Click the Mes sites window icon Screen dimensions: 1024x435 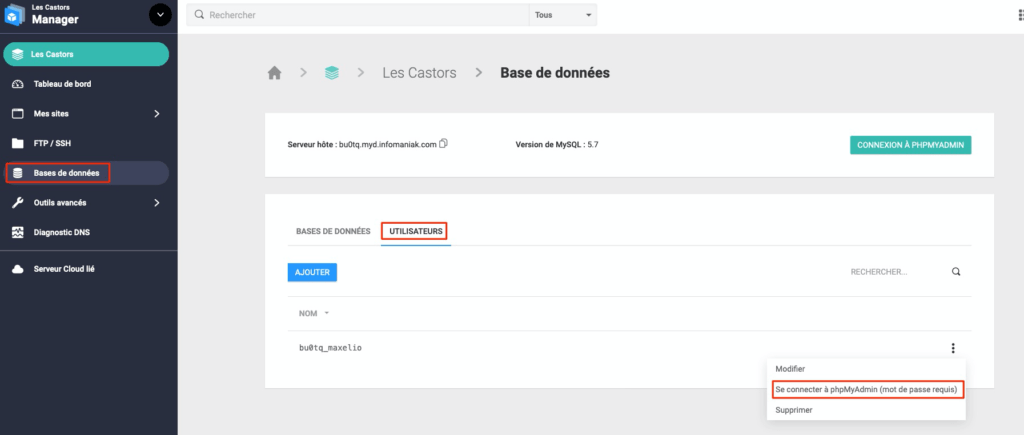click(x=18, y=114)
